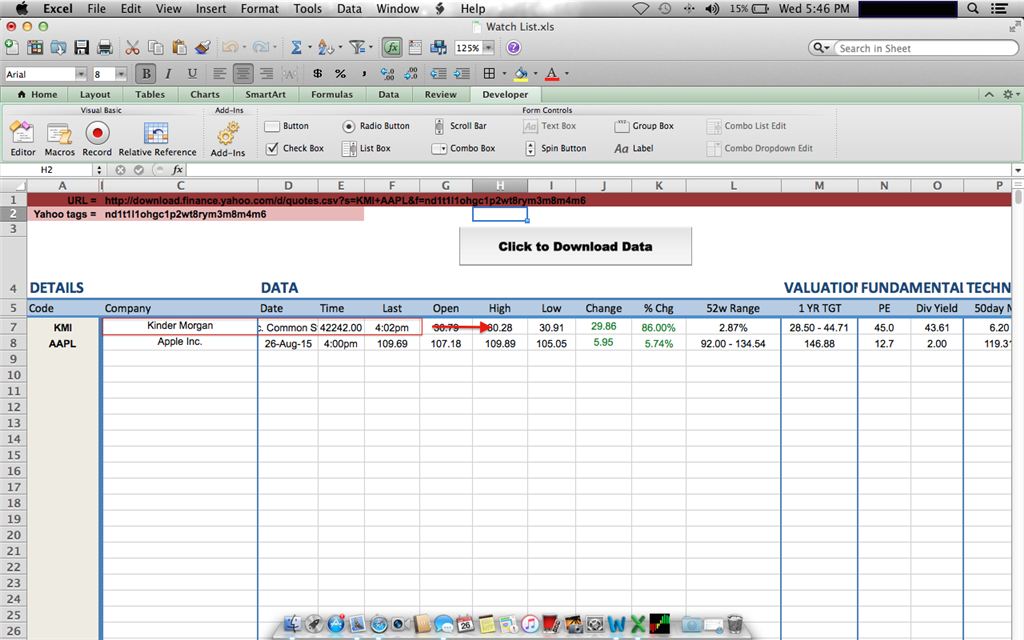Open the ribbon settings gear menu
Image resolution: width=1024 pixels, height=640 pixels.
[x=1011, y=94]
